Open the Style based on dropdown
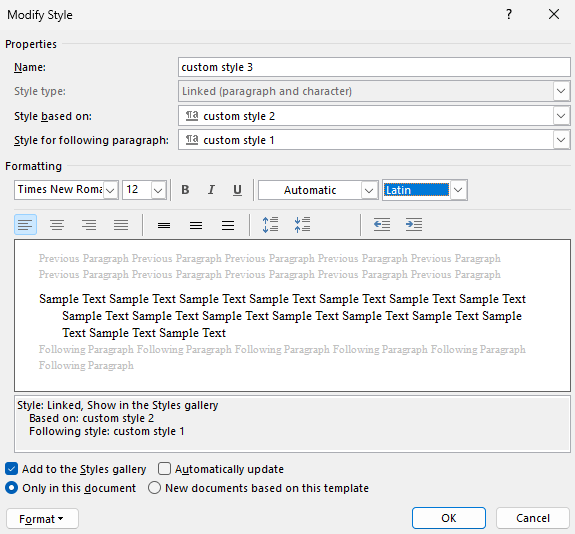The height and width of the screenshot is (534, 575). click(561, 116)
